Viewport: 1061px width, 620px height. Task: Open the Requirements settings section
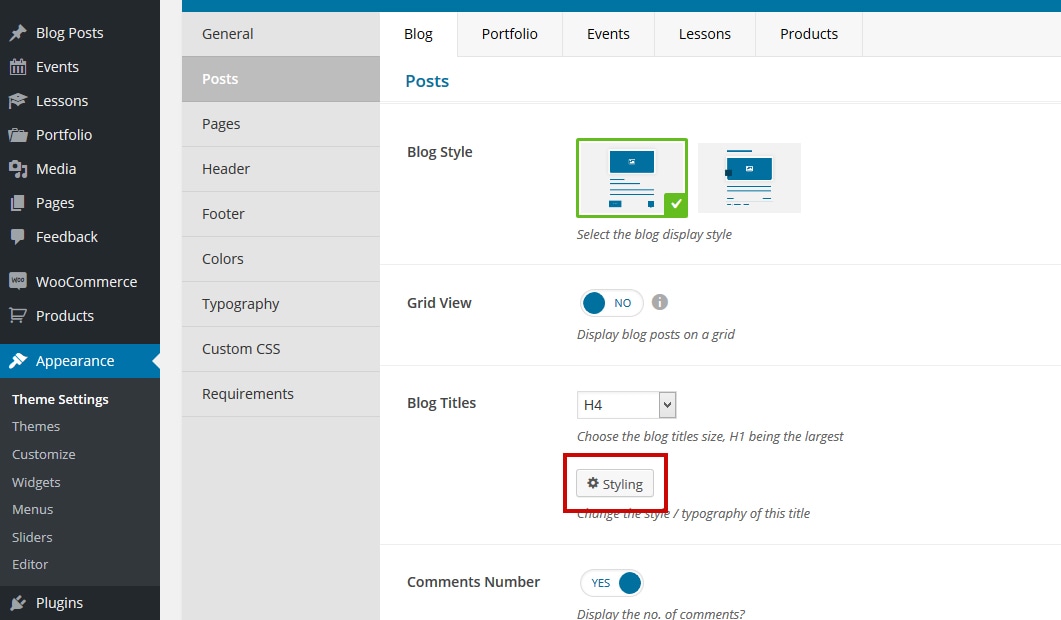(281, 394)
